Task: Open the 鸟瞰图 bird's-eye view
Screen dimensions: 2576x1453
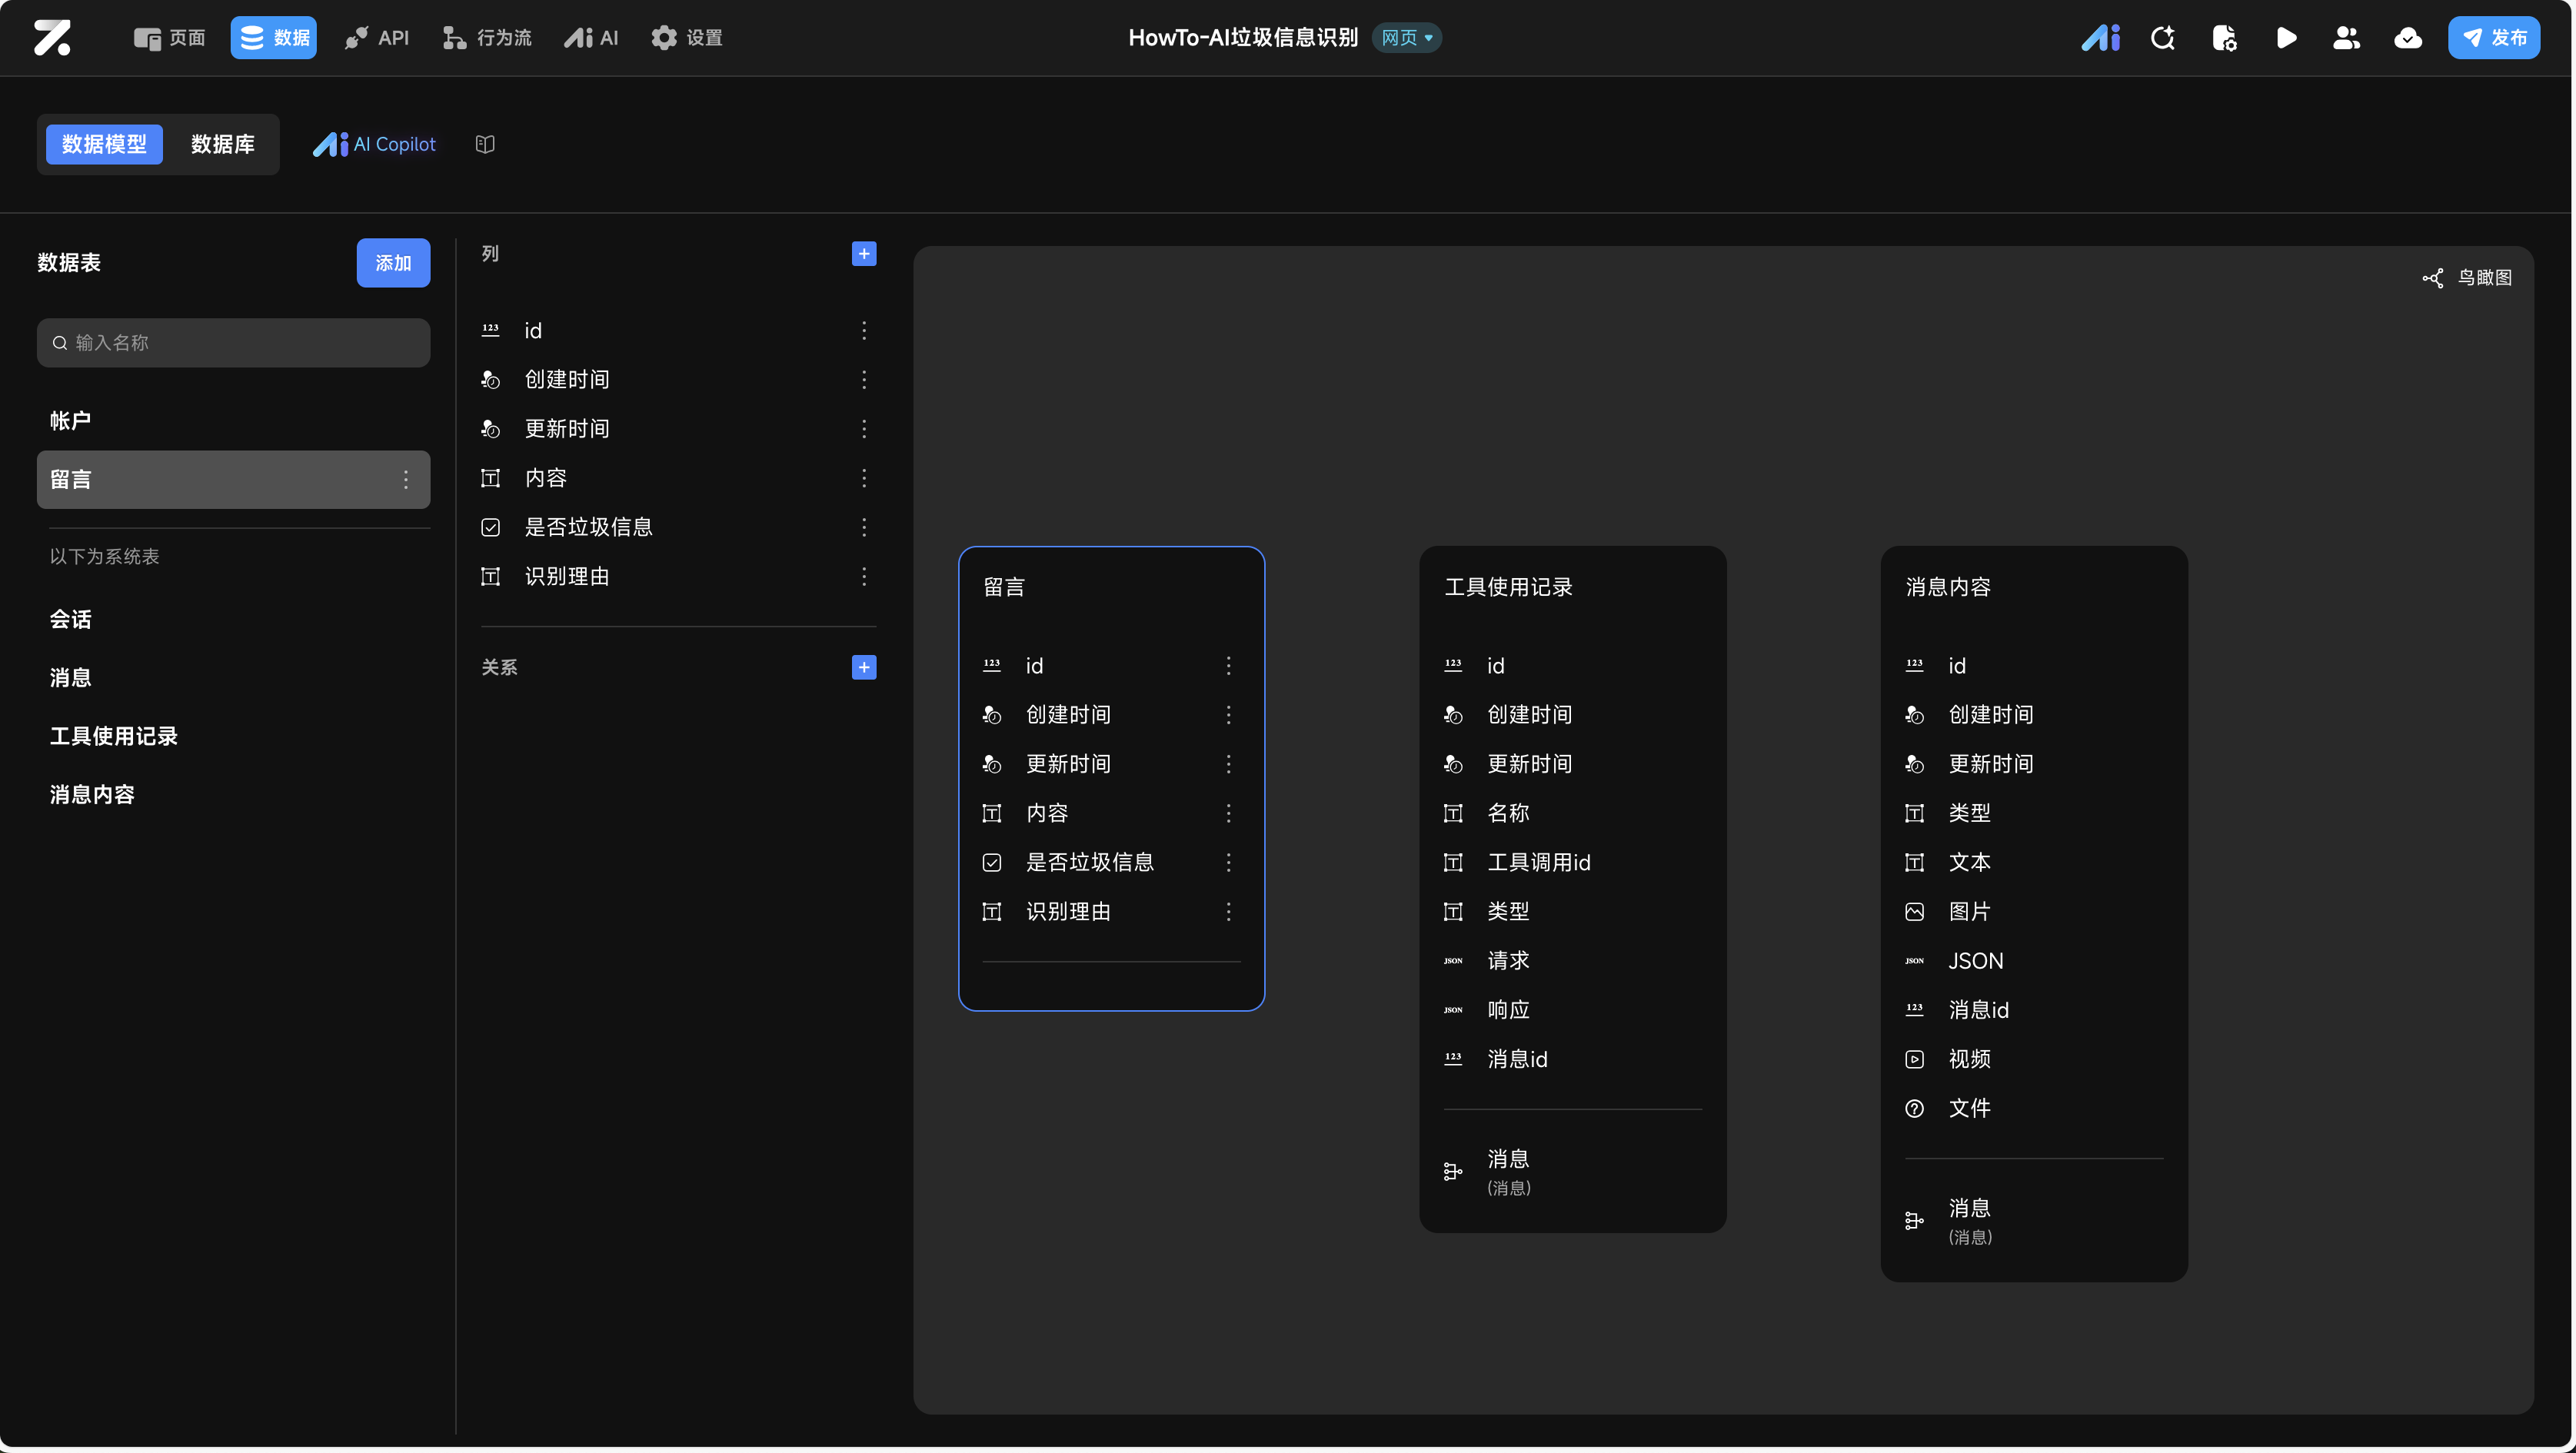Action: pos(2468,278)
